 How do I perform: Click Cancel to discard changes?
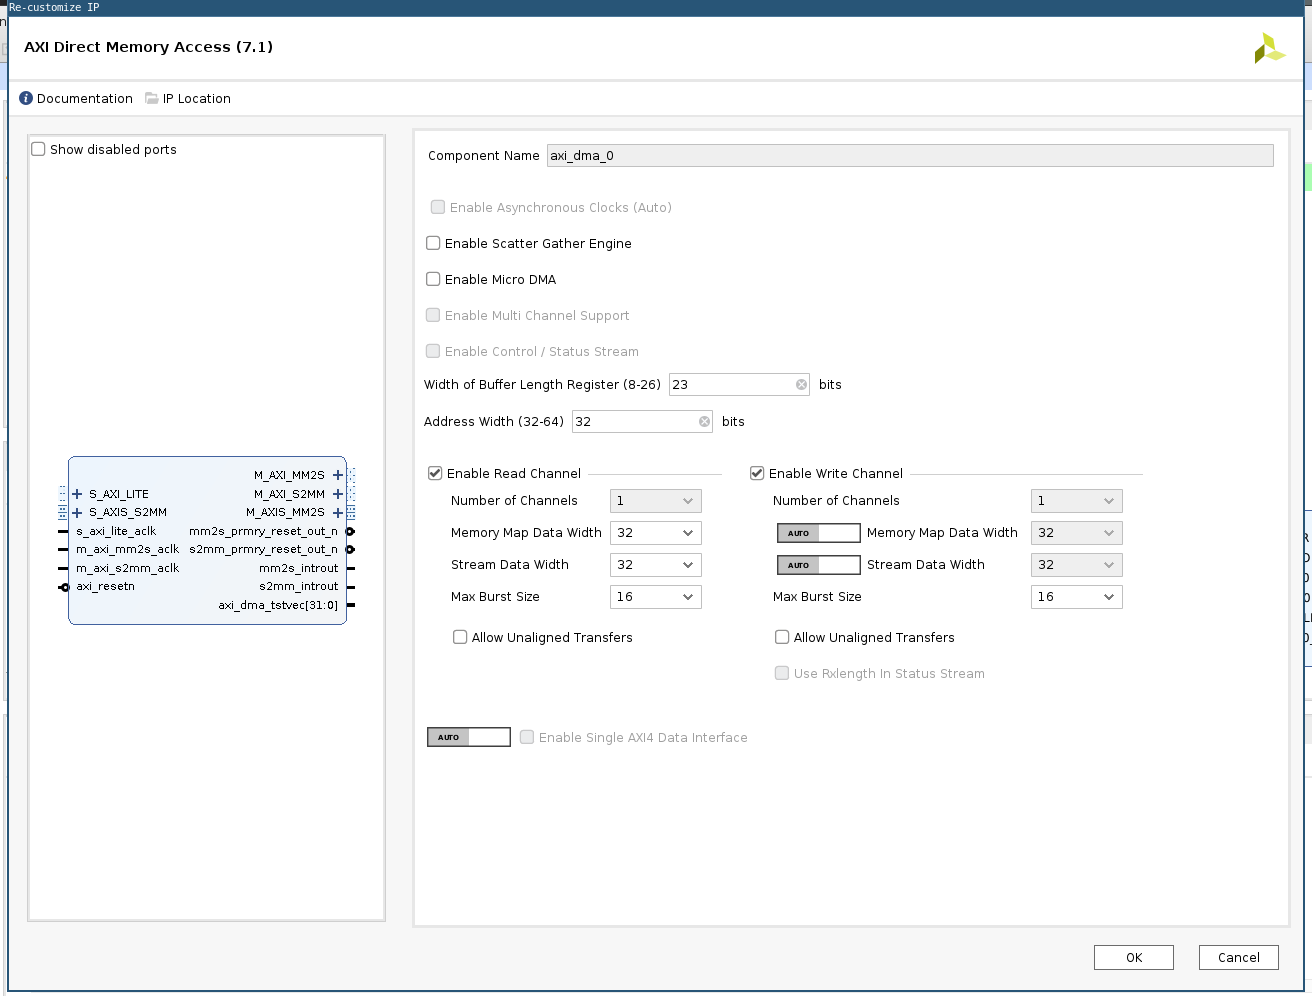[x=1238, y=957]
